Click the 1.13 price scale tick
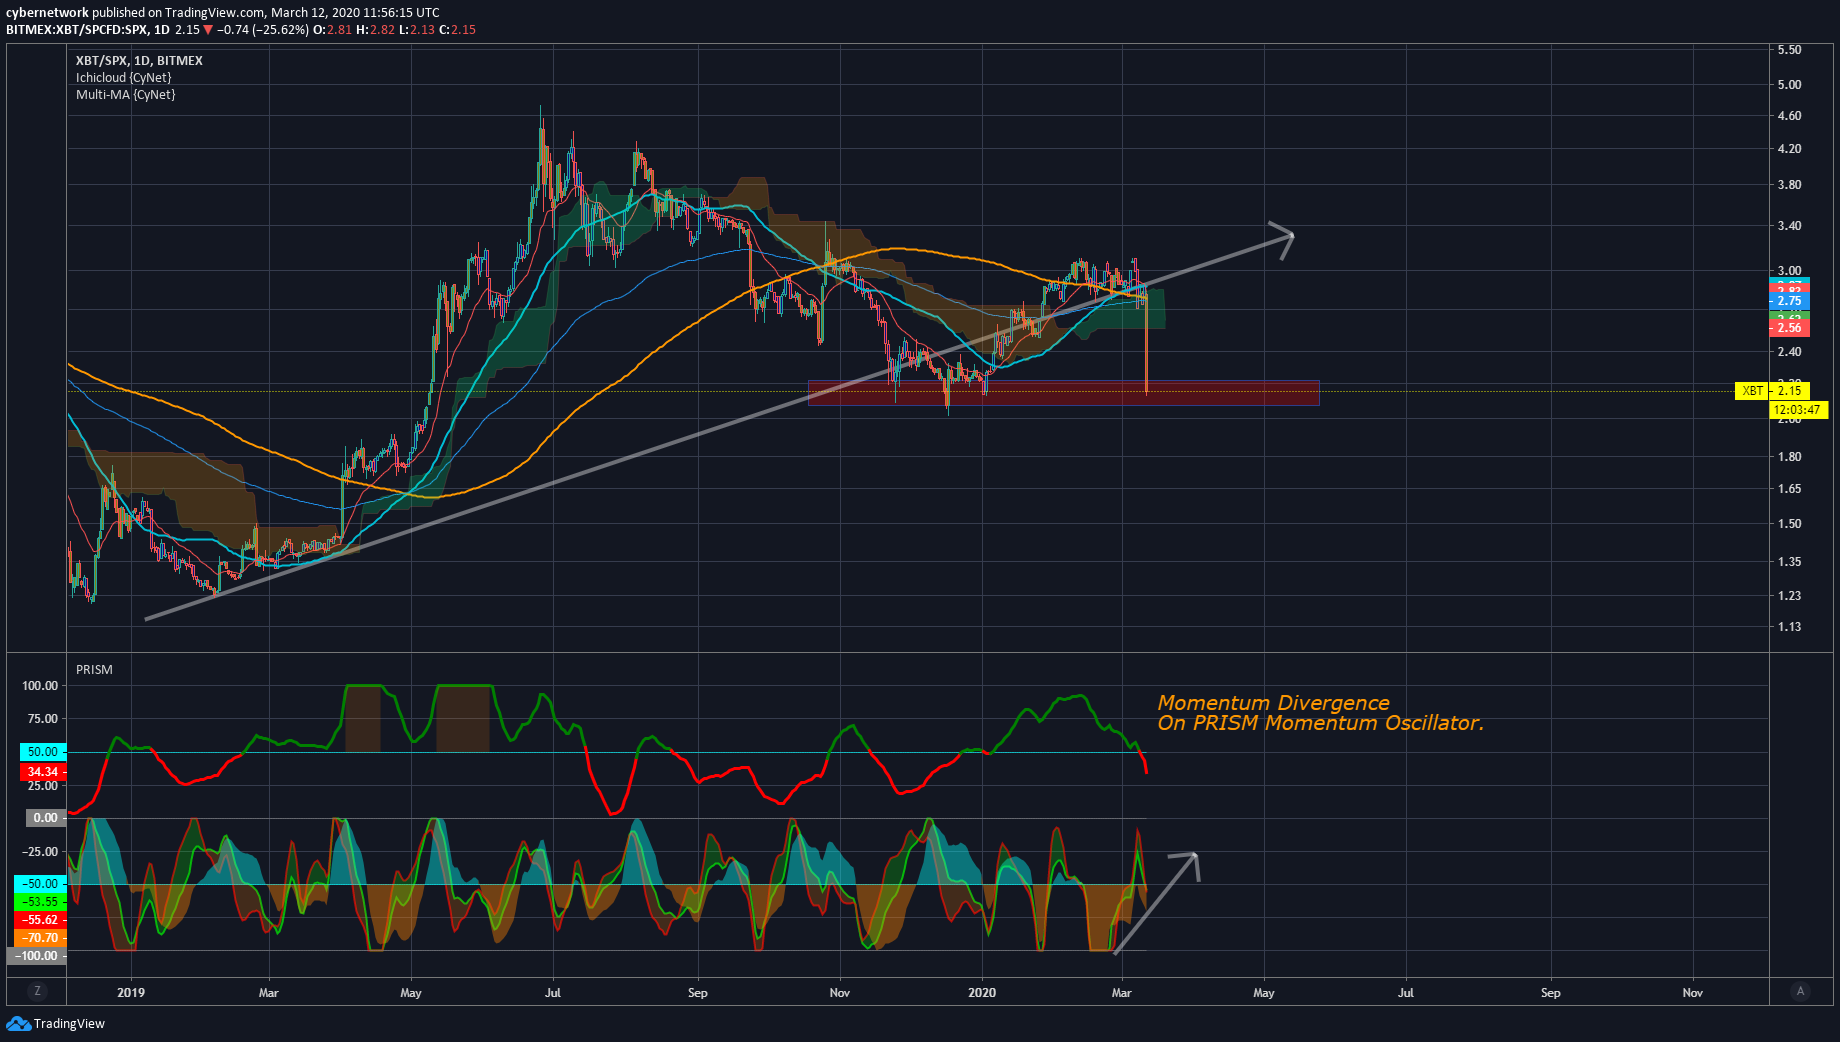The width and height of the screenshot is (1840, 1042). pyautogui.click(x=1789, y=627)
